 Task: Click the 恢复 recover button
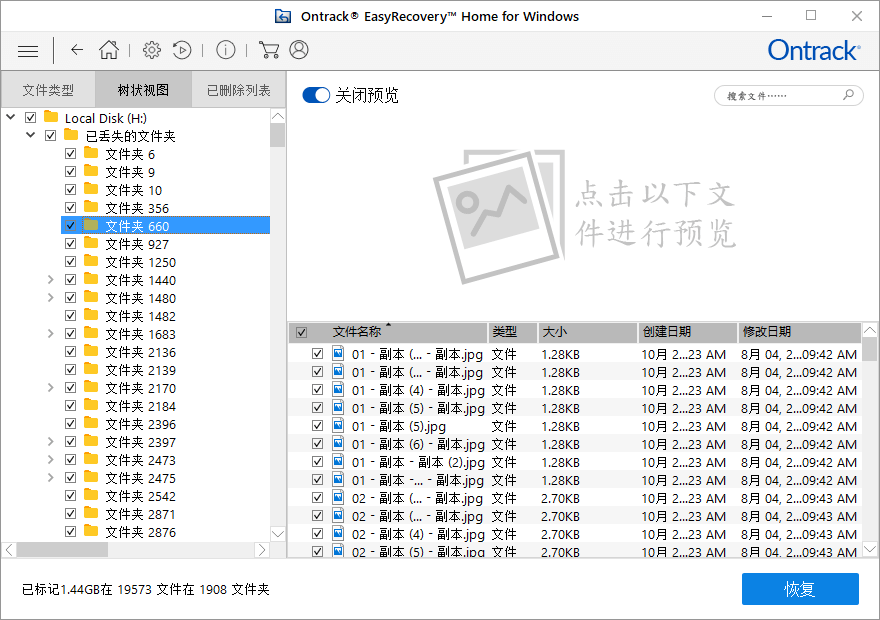click(800, 589)
